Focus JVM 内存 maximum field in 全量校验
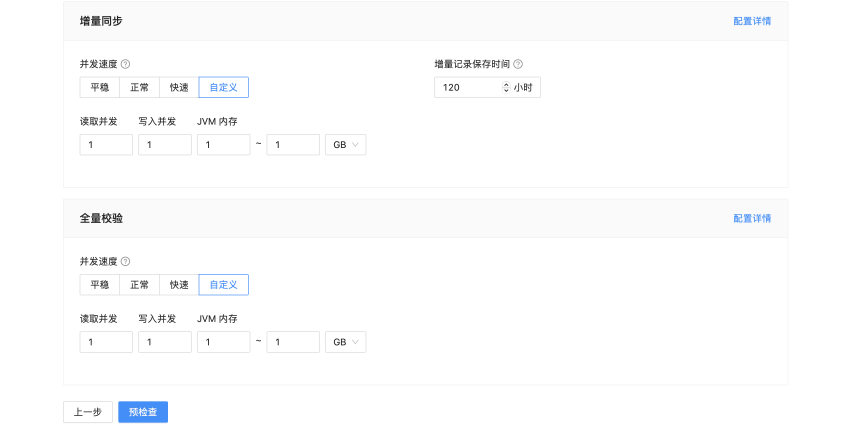846x428 pixels. click(293, 342)
